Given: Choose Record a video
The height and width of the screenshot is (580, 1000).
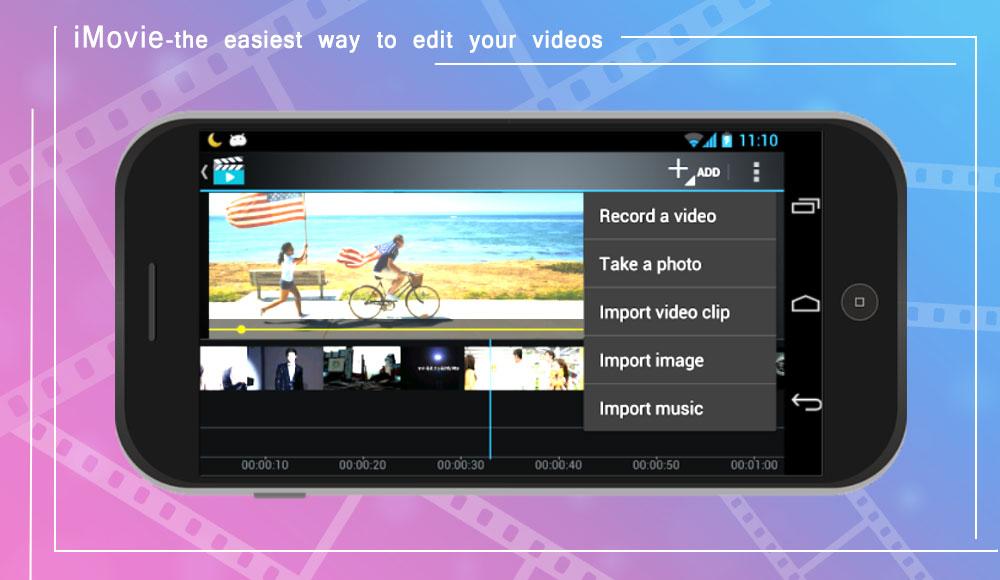Looking at the screenshot, I should (x=680, y=216).
